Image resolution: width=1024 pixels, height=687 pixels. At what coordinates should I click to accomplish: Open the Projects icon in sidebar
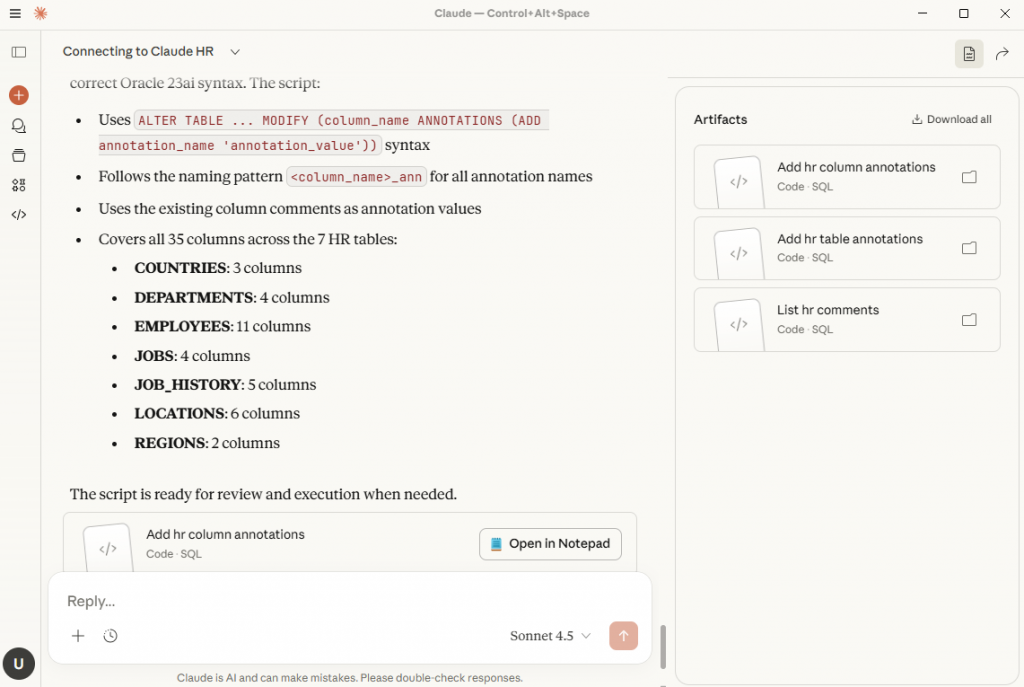coord(19,155)
